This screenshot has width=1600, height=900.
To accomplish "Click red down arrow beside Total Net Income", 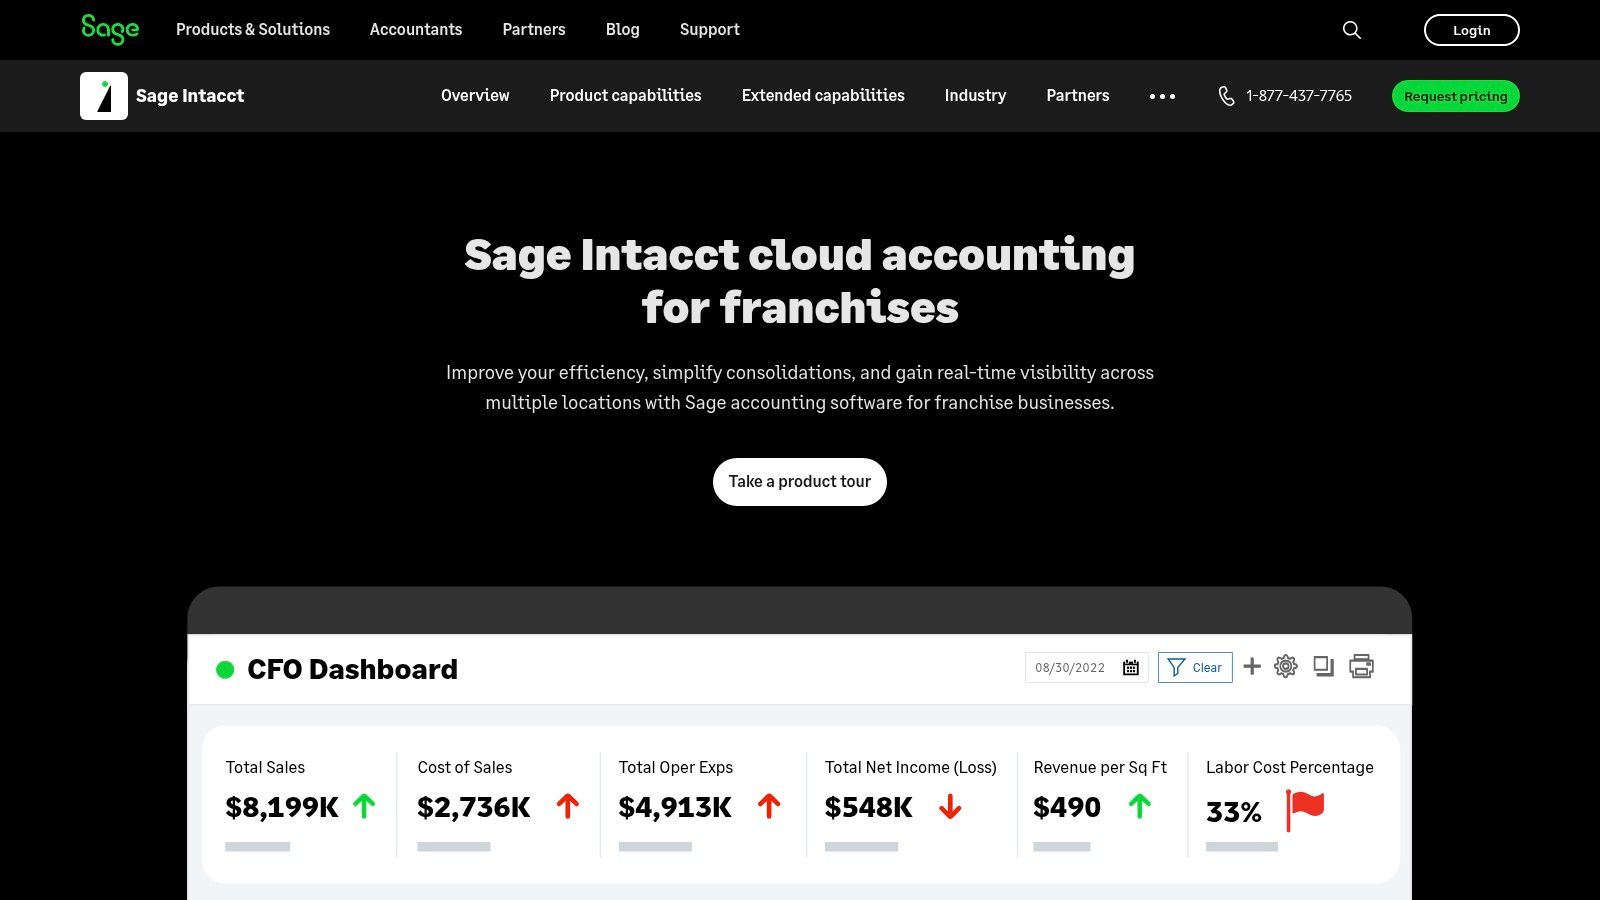I will point(950,807).
